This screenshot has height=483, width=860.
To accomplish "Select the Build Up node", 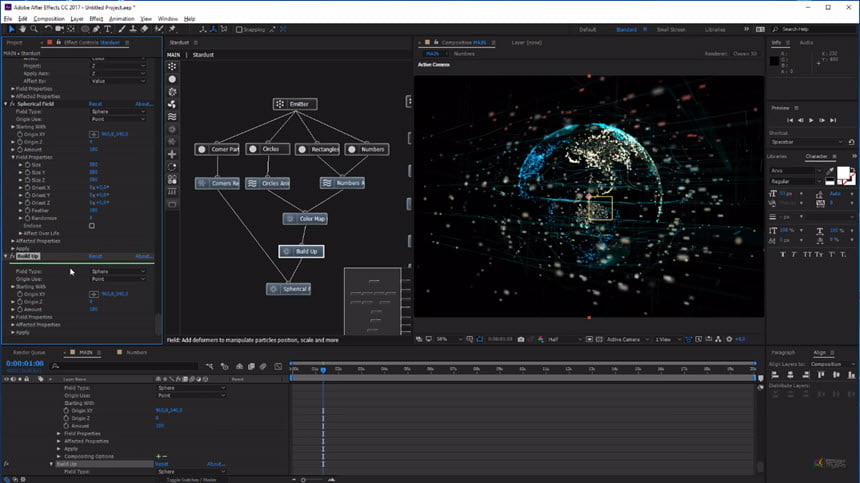I will tap(301, 252).
